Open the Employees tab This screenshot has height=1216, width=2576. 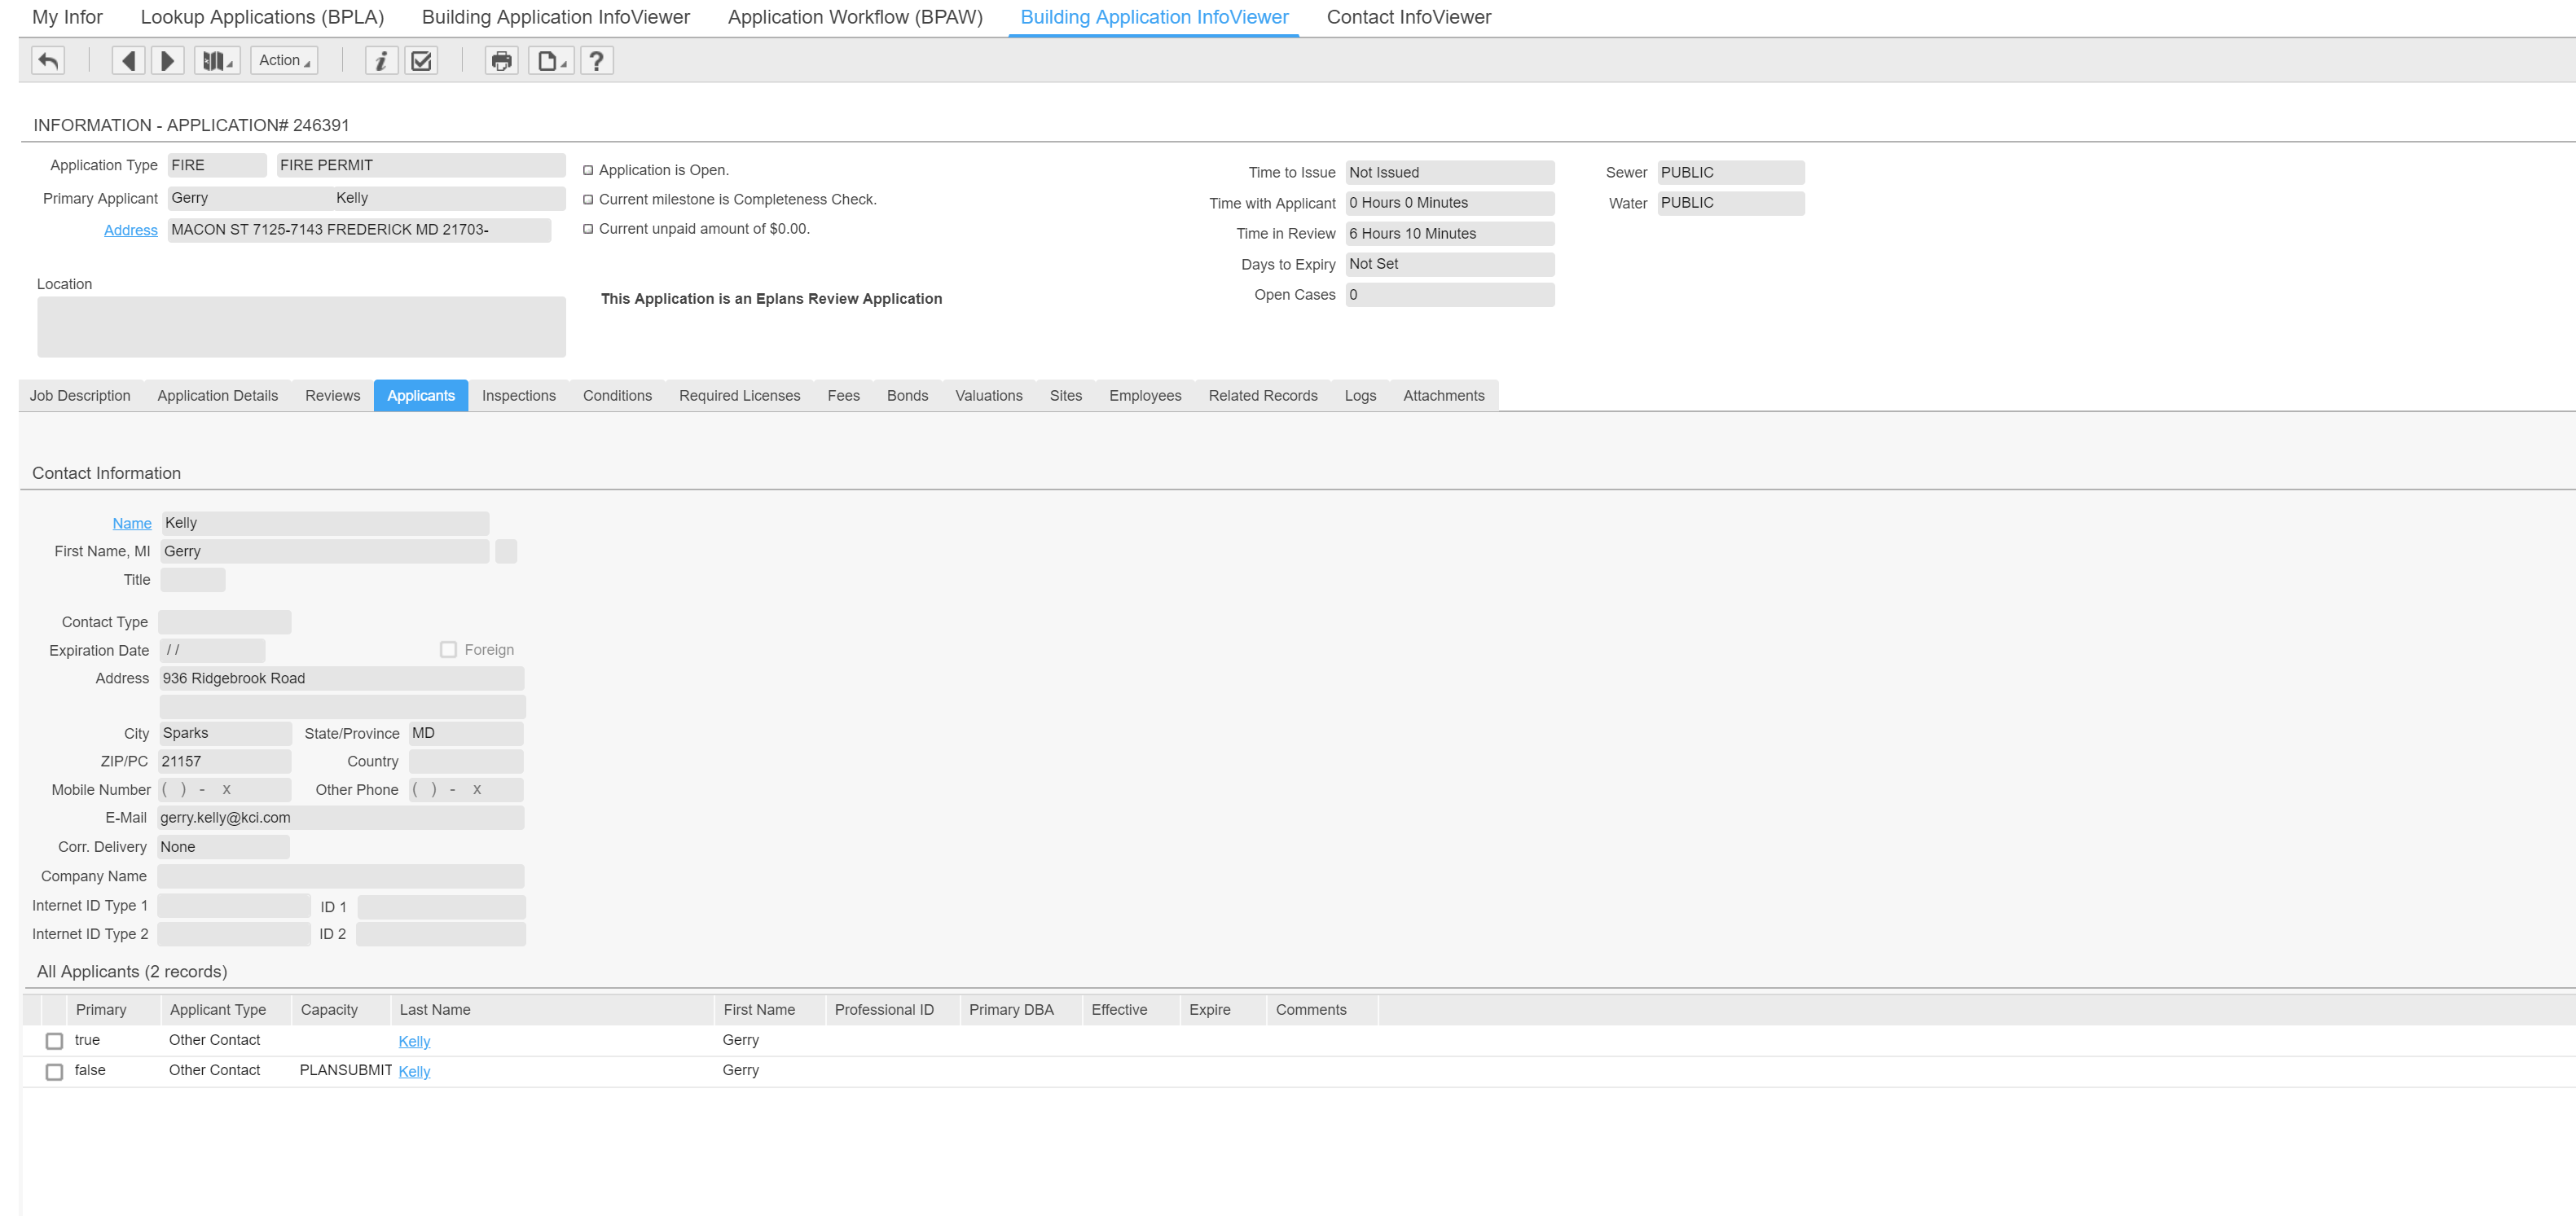[1145, 396]
